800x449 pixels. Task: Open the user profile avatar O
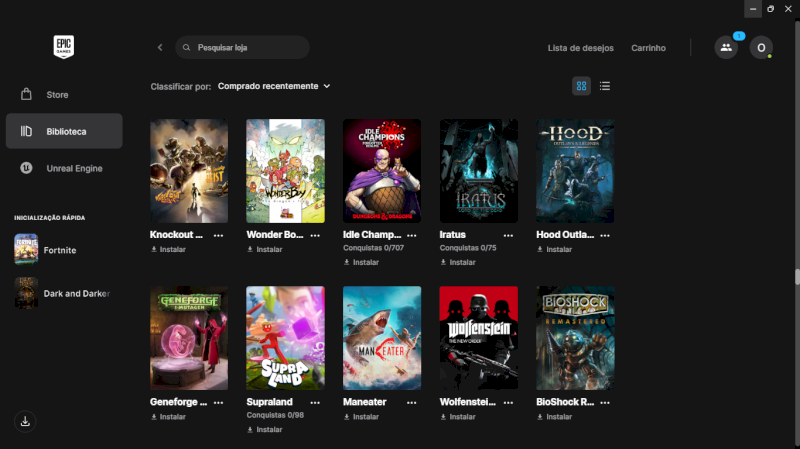(x=761, y=47)
